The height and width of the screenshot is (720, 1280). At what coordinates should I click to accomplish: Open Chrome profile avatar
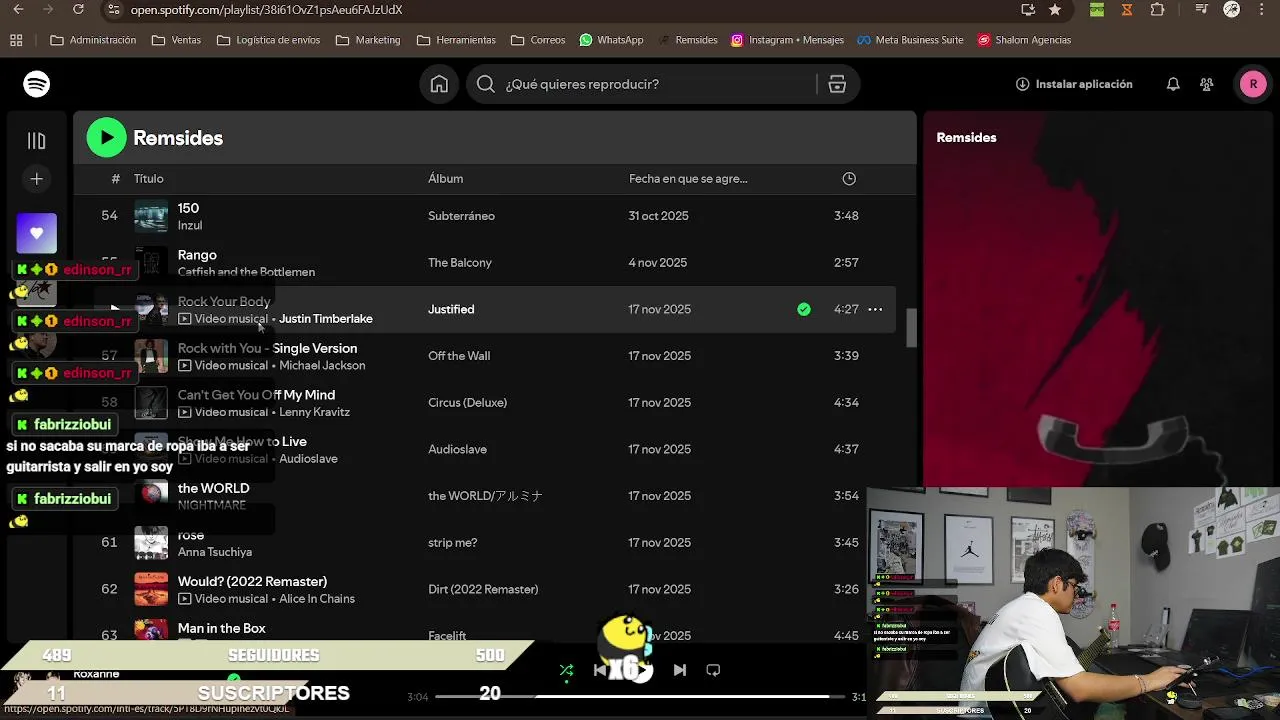[1232, 9]
